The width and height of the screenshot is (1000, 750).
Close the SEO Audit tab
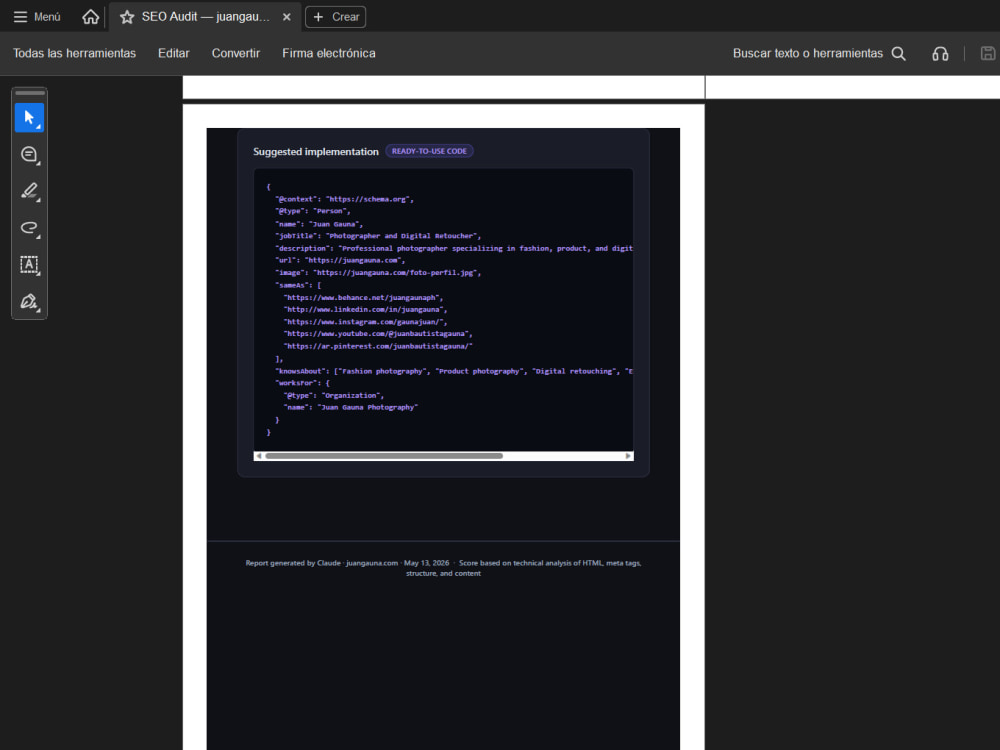click(x=286, y=17)
